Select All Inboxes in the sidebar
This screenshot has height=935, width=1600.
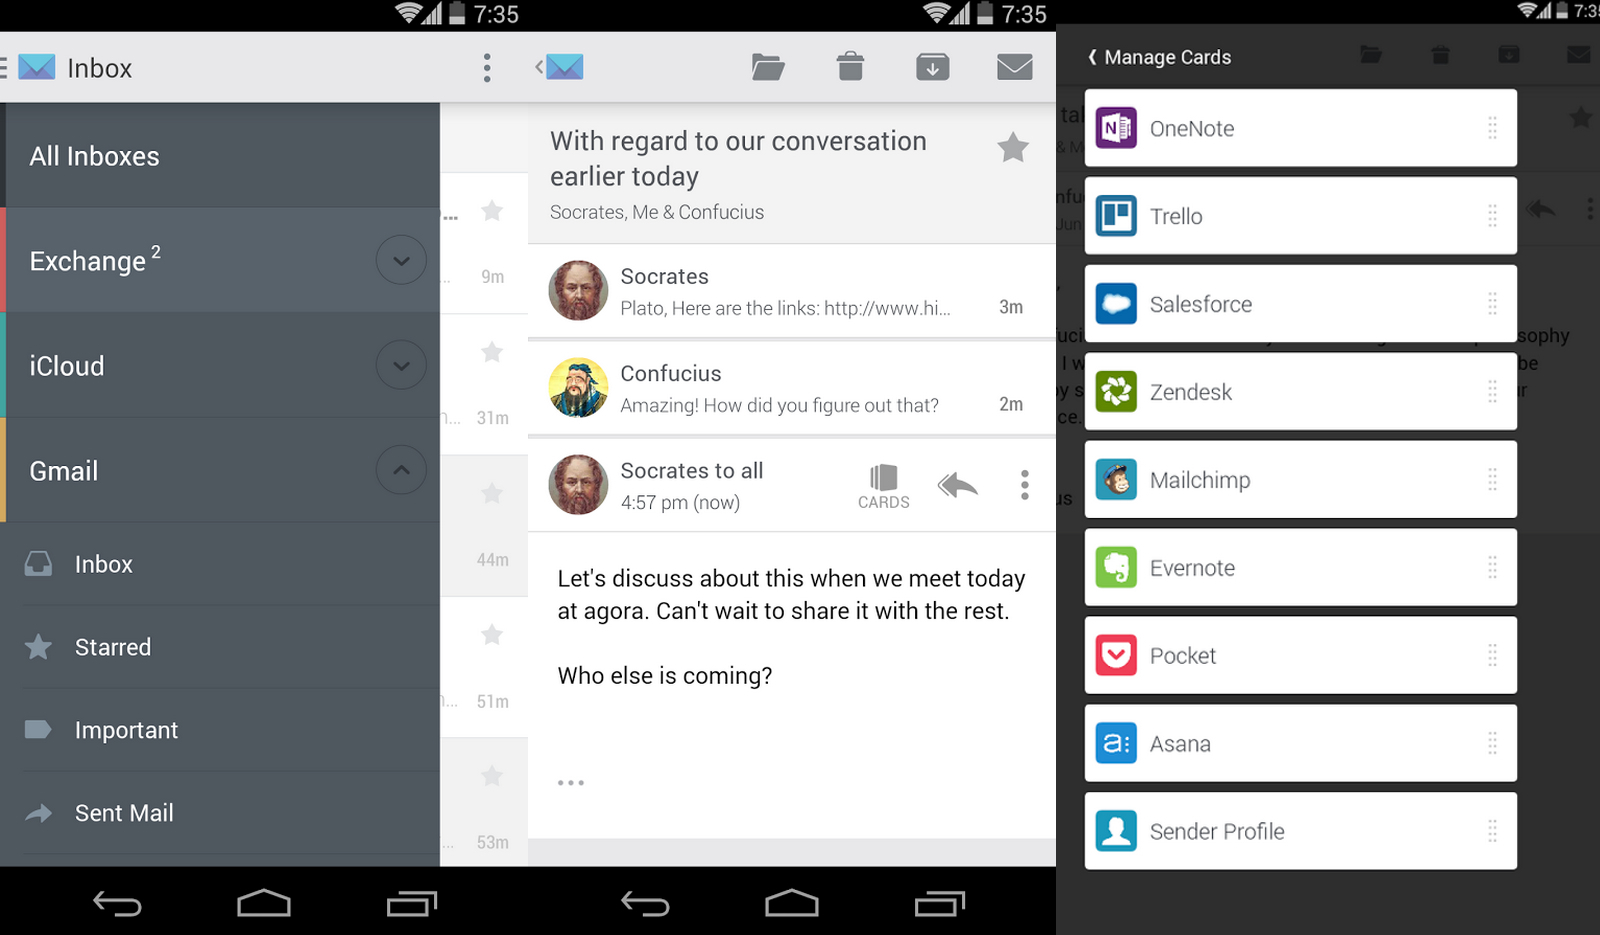(95, 156)
